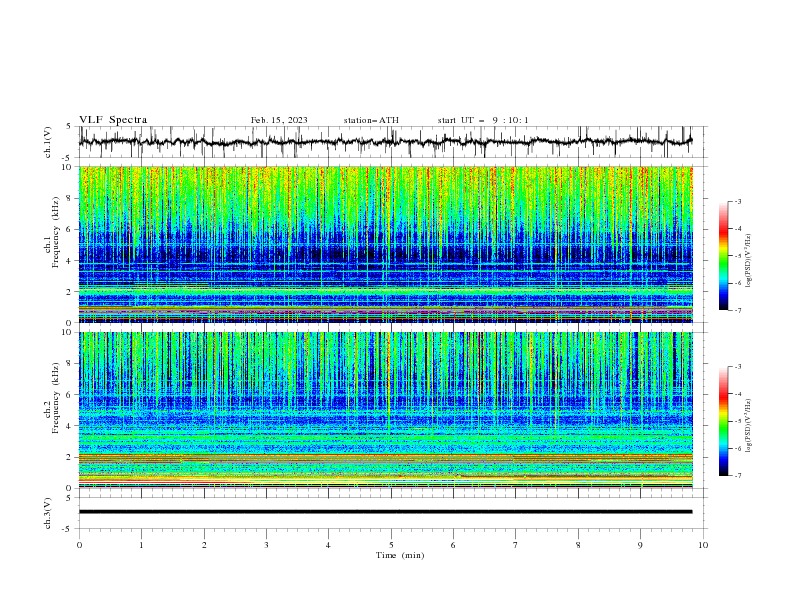The height and width of the screenshot is (612, 792).
Task: Click the 'ch.1(V)' waveform axis label
Action: [x=48, y=142]
